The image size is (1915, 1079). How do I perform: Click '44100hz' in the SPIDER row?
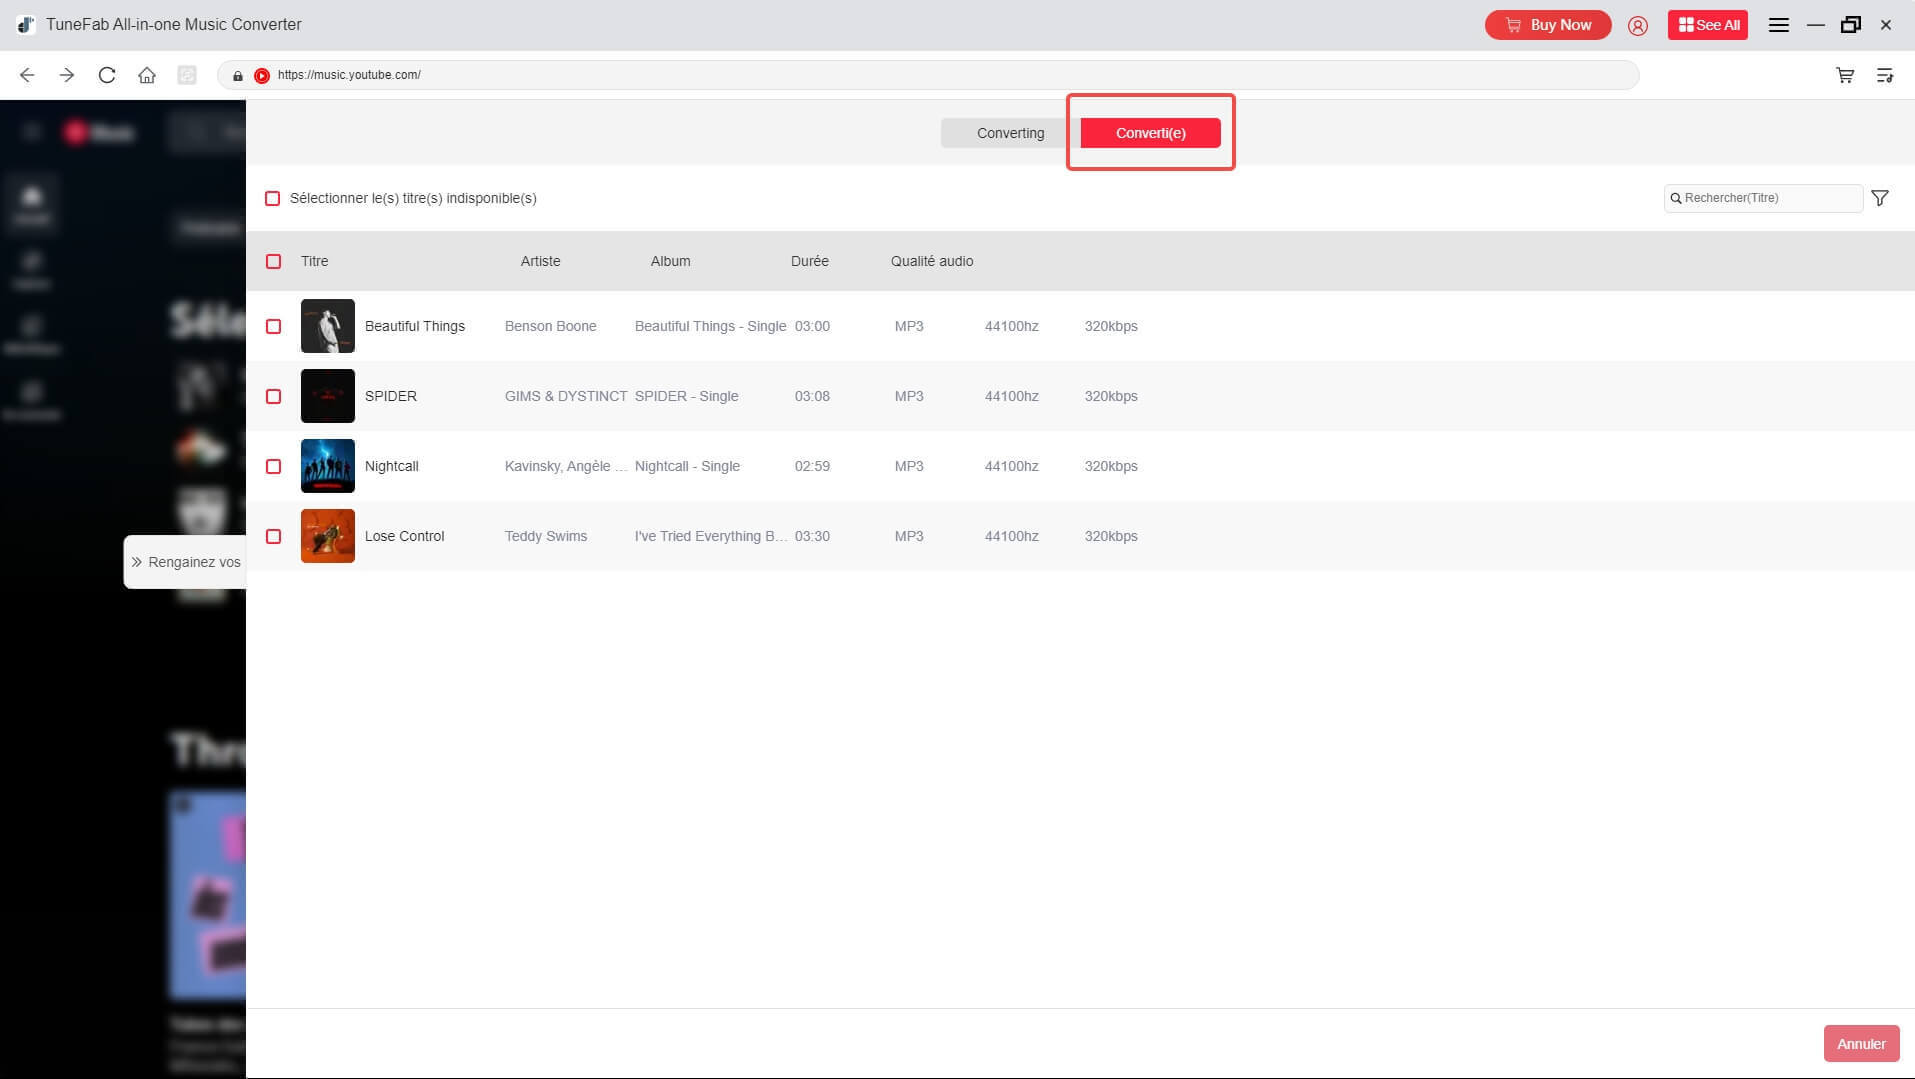tap(1012, 396)
